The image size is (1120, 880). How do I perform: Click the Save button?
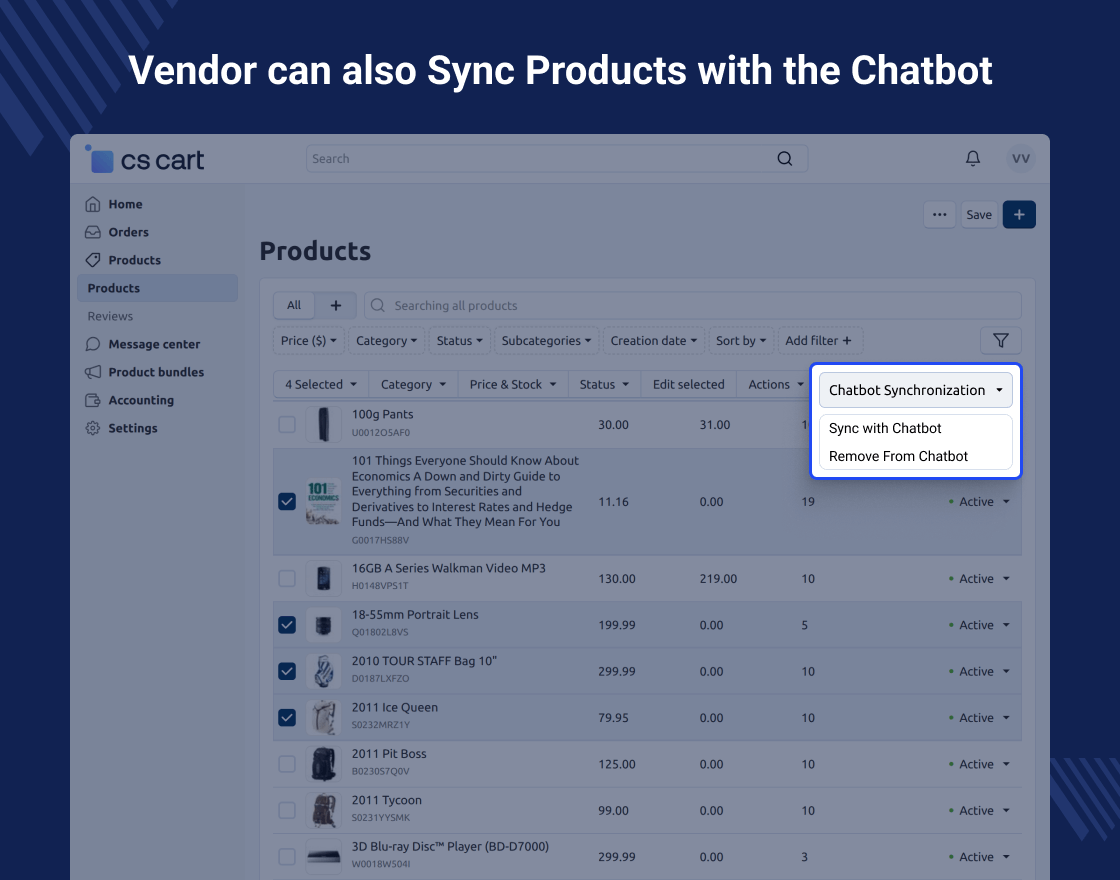pyautogui.click(x=979, y=214)
